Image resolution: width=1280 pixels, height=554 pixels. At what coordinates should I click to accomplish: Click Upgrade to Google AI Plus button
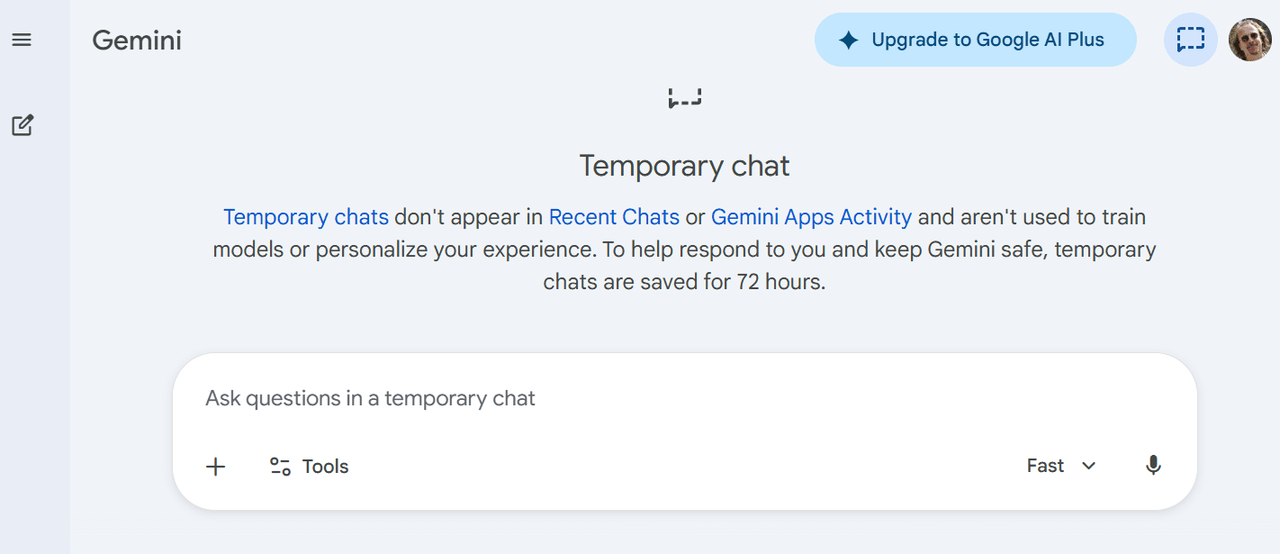[975, 40]
